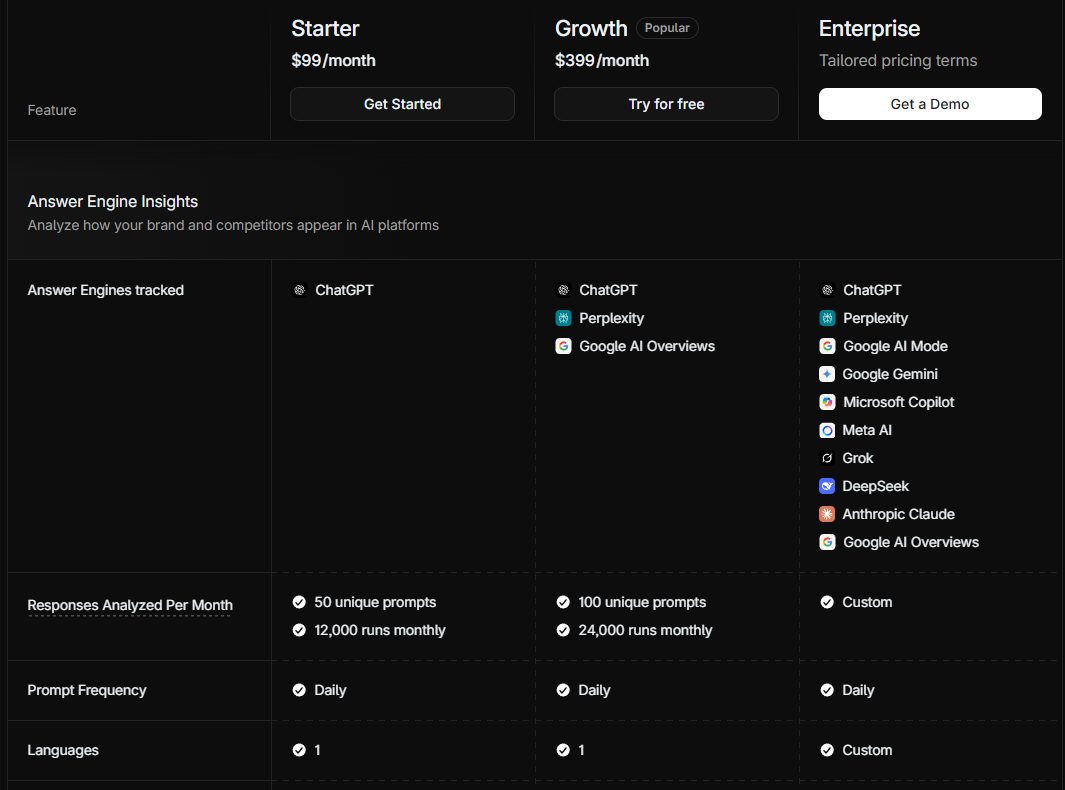Image resolution: width=1065 pixels, height=790 pixels.
Task: Click Perplexity icon in Growth column
Action: click(x=563, y=318)
